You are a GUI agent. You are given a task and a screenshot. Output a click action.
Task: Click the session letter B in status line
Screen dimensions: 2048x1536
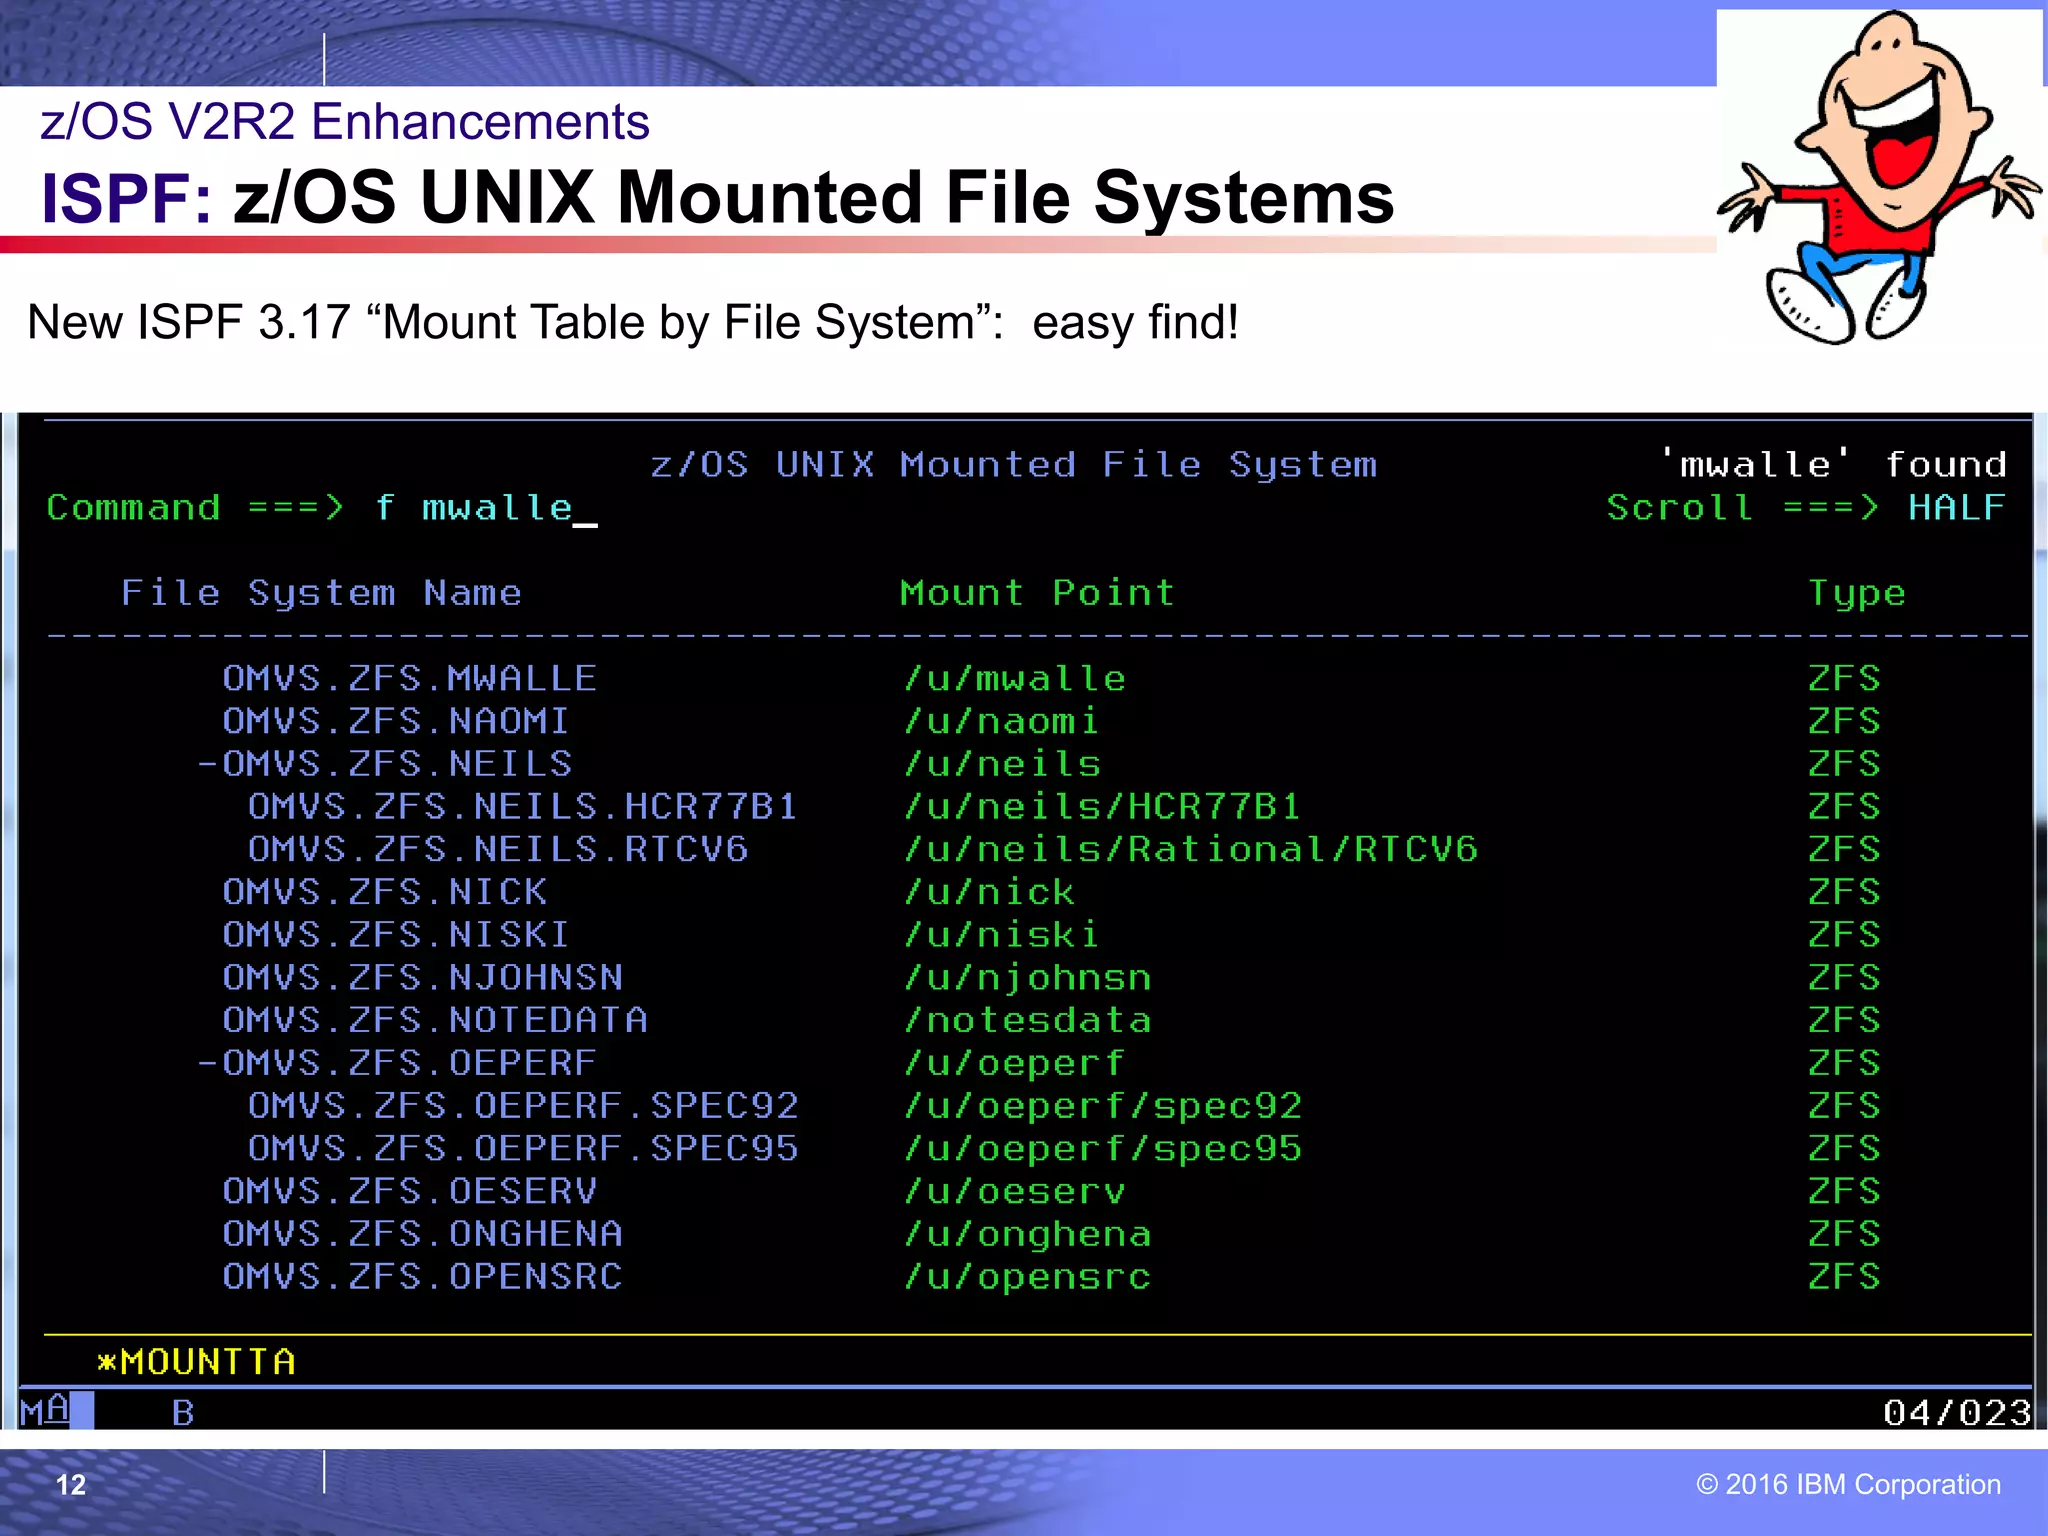tap(183, 1412)
